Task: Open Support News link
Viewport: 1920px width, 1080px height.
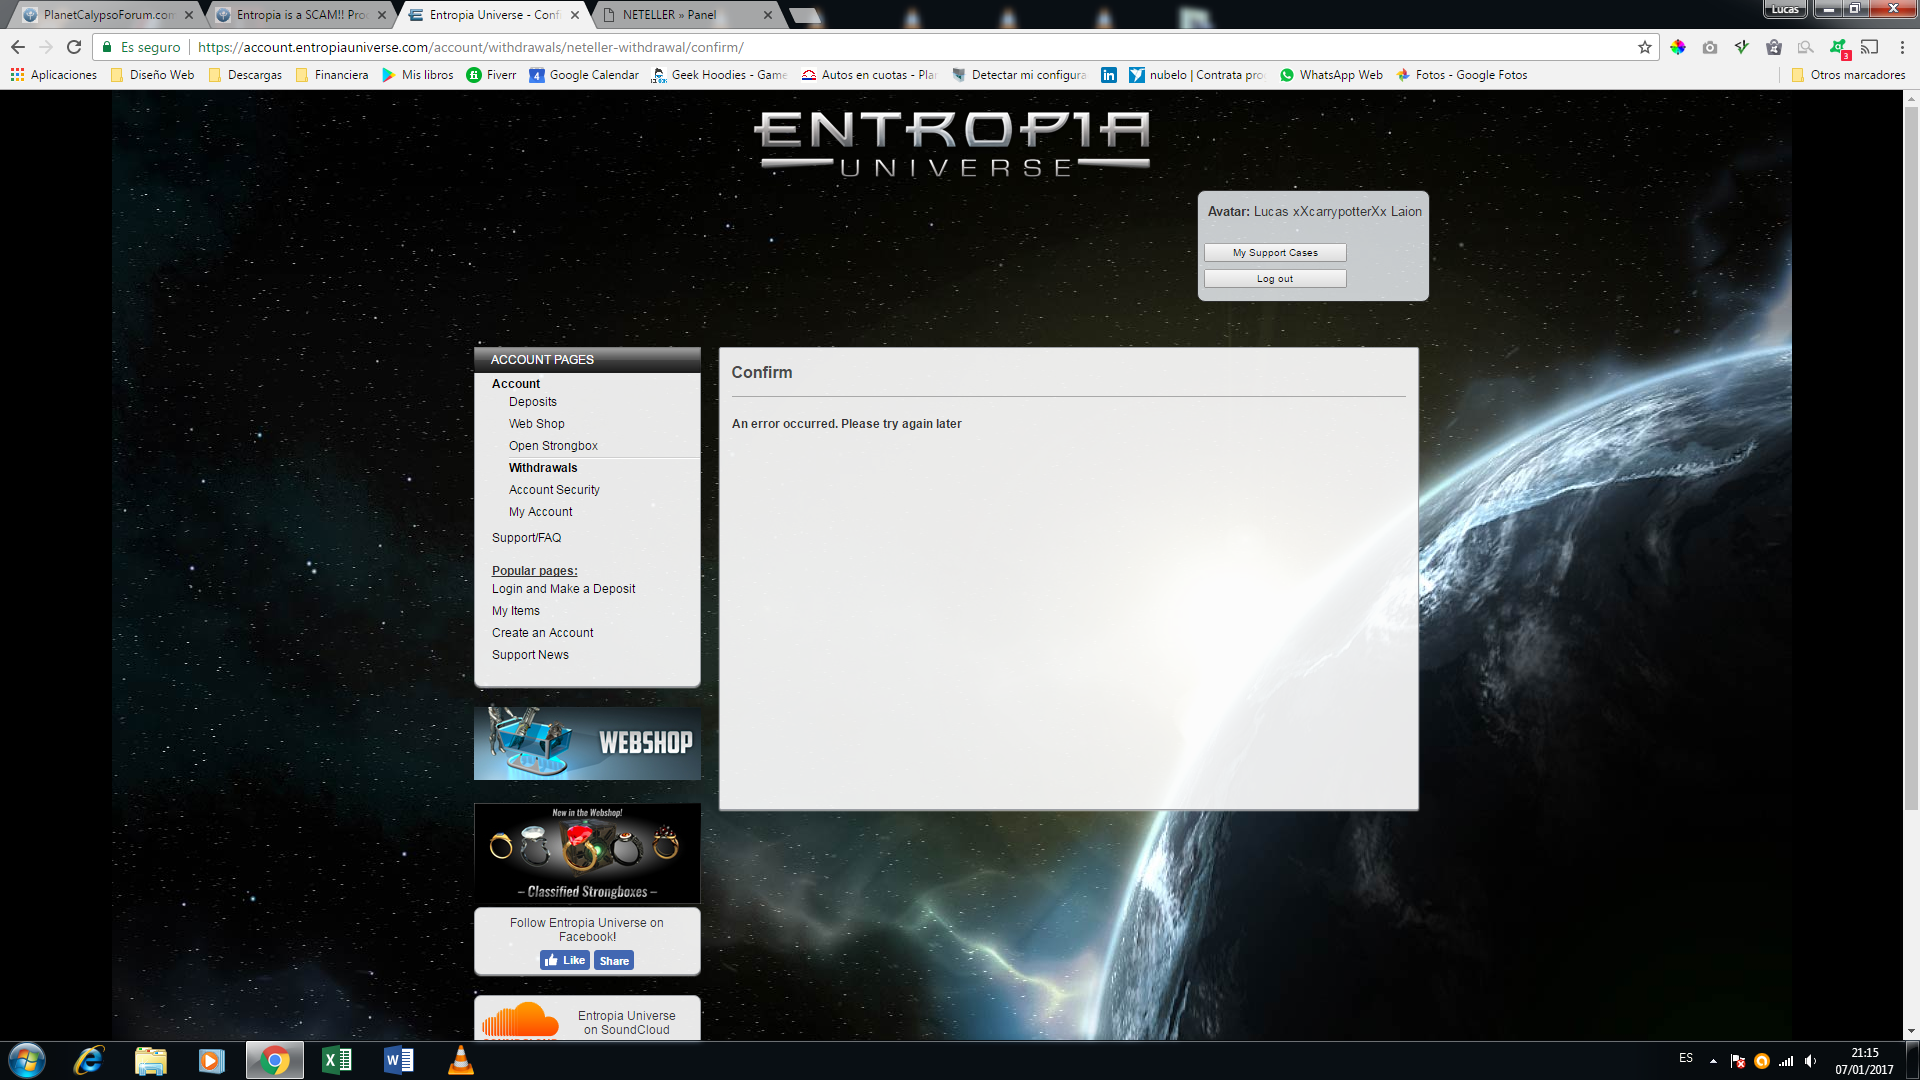Action: click(x=530, y=655)
